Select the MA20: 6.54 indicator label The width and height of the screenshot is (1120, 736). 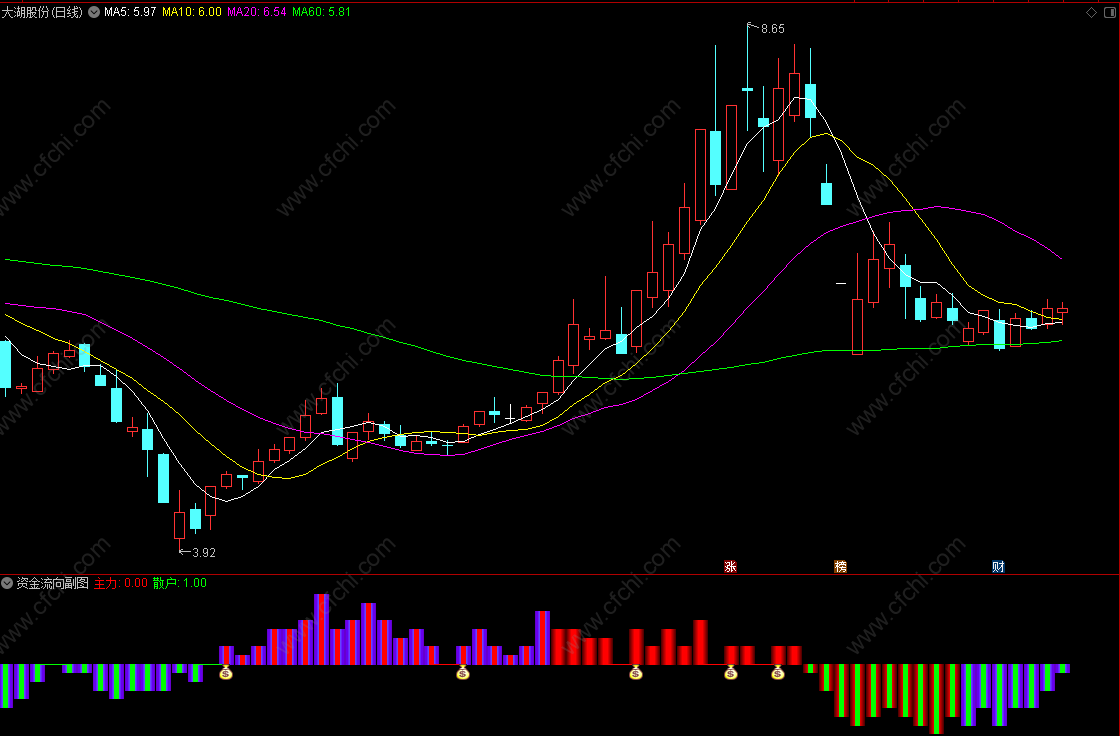click(257, 12)
